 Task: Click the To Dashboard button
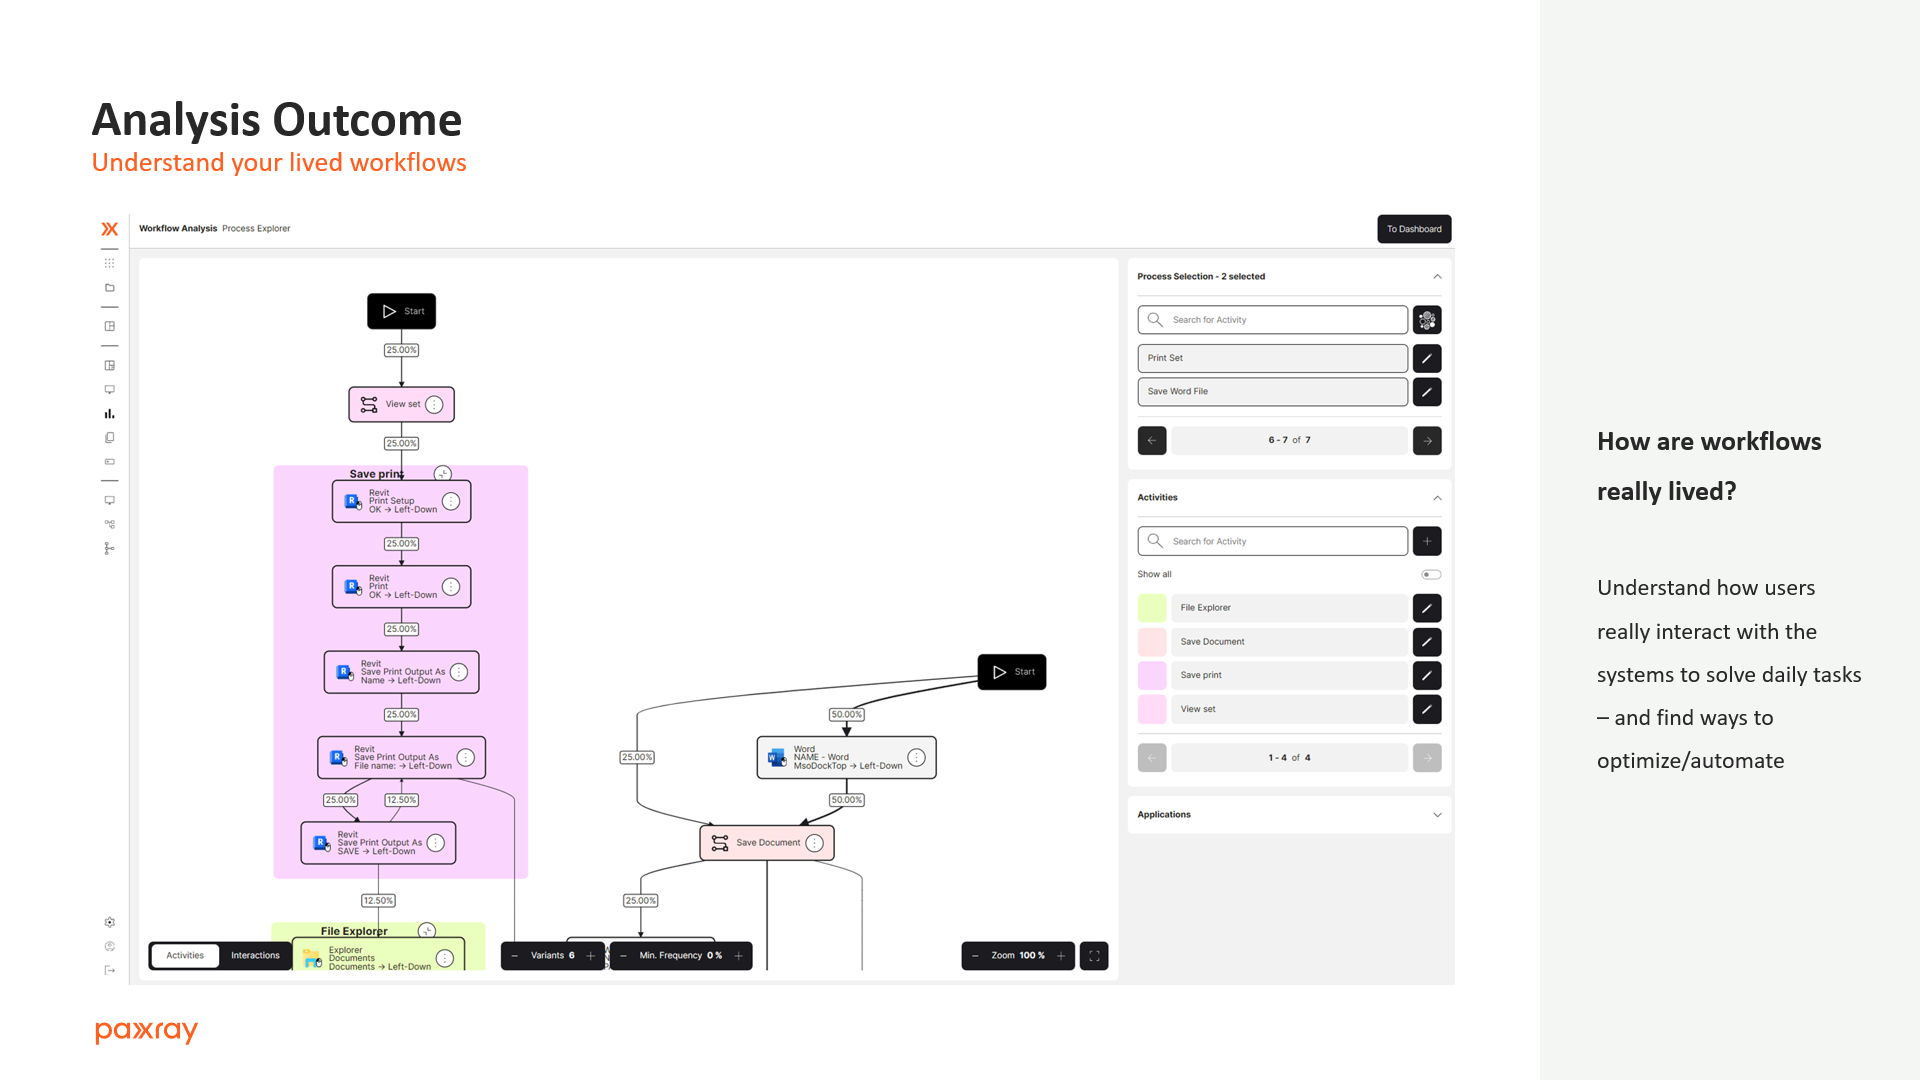[x=1413, y=229]
